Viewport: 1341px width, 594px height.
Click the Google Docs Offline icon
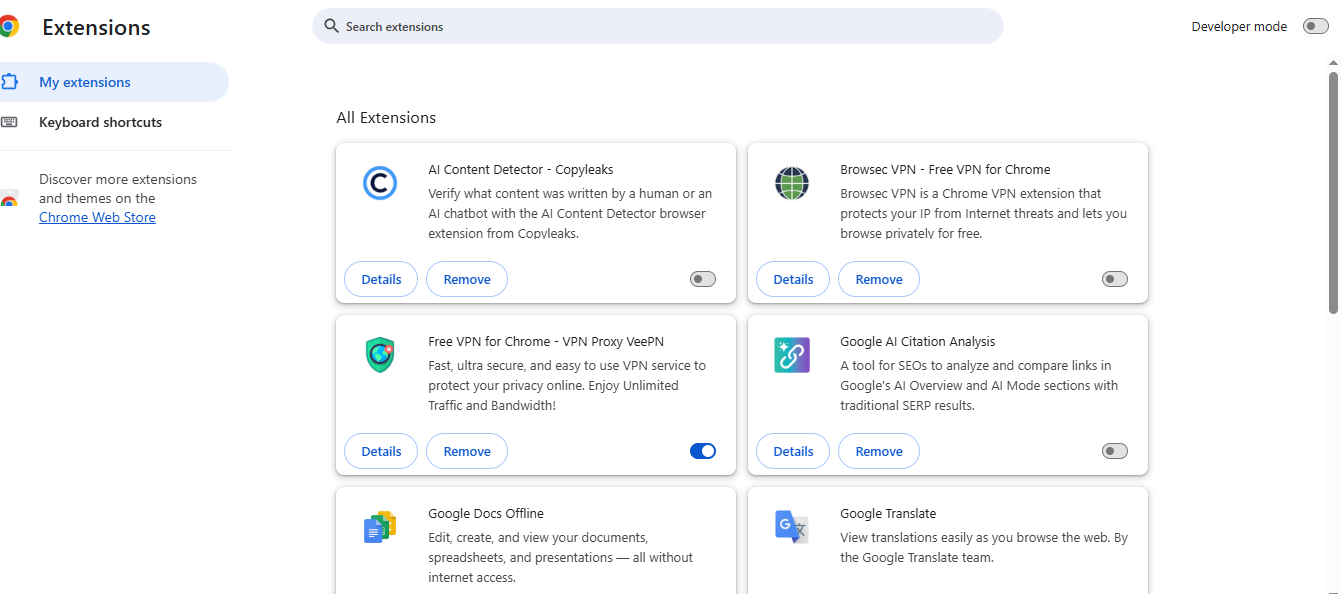tap(380, 527)
